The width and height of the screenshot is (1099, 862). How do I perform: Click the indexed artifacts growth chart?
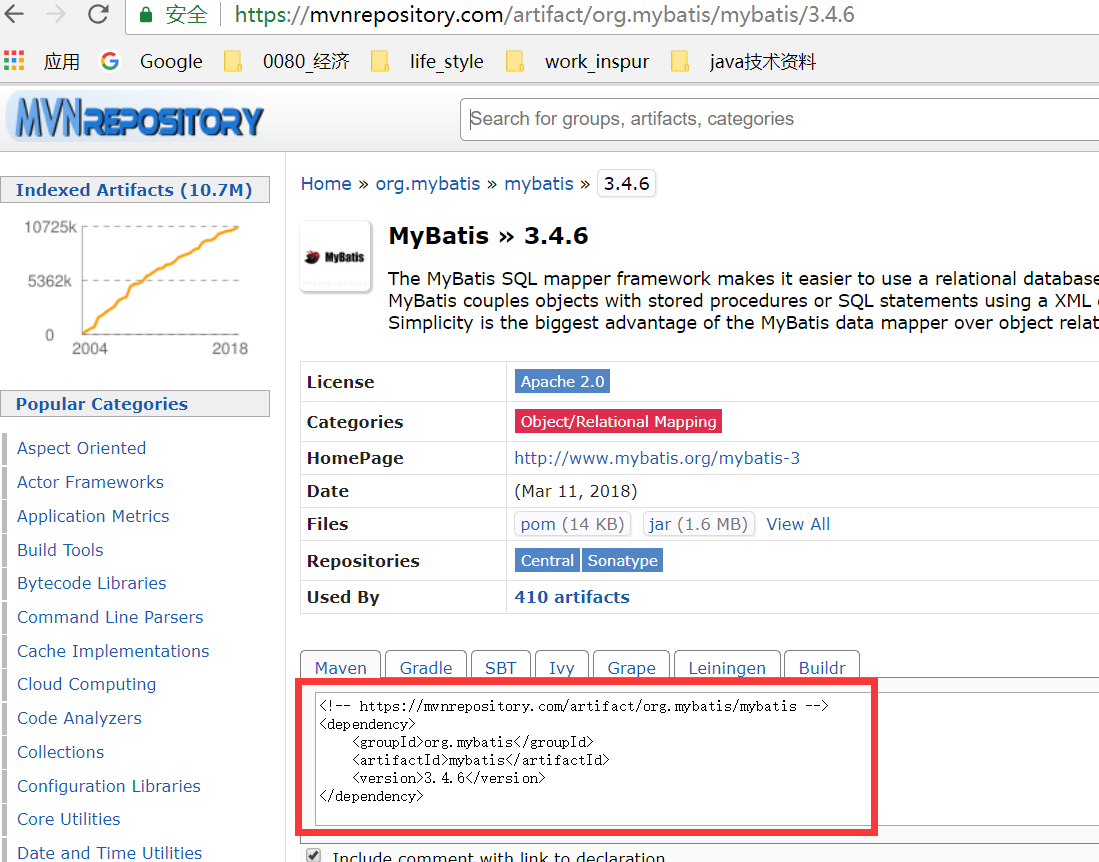(x=137, y=287)
